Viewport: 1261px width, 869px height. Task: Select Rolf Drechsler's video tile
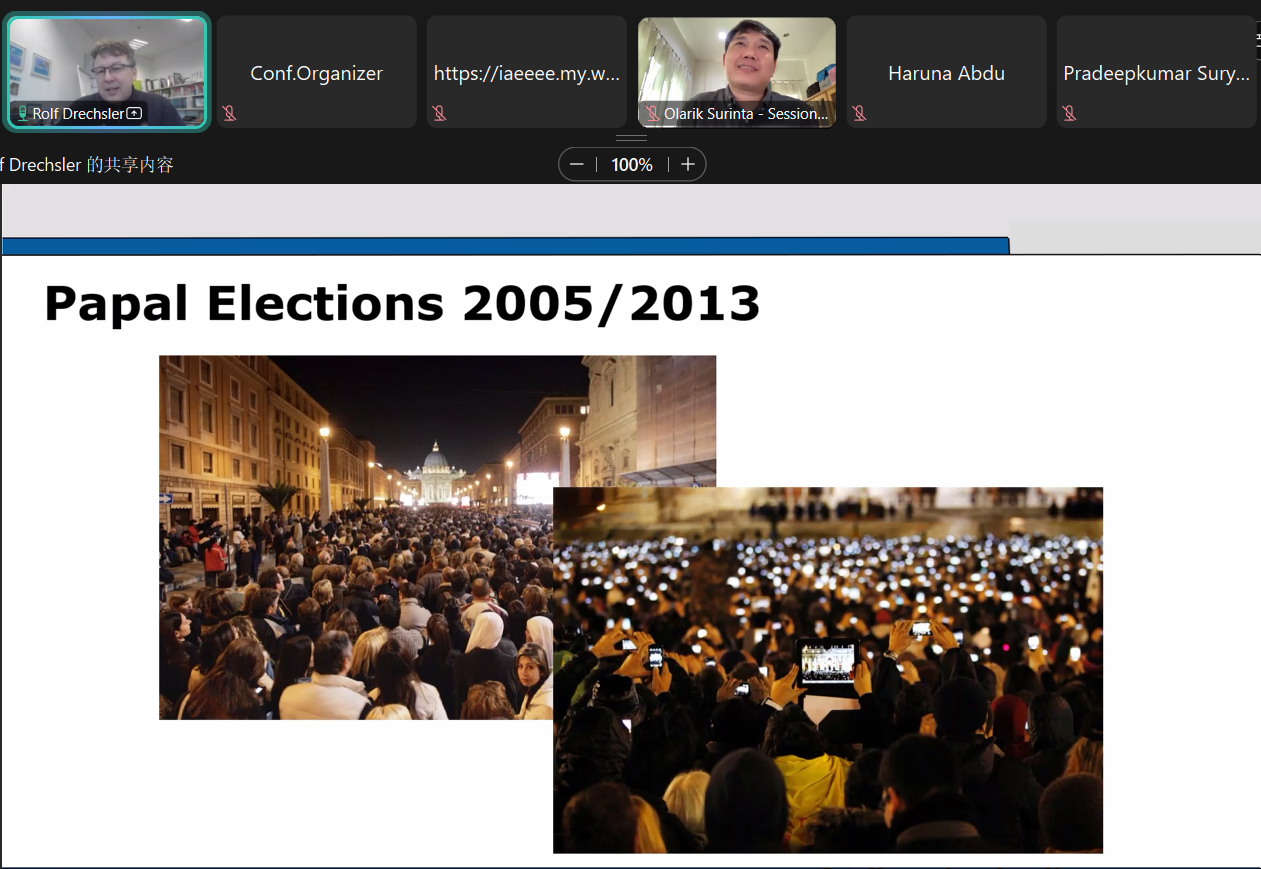[x=108, y=72]
